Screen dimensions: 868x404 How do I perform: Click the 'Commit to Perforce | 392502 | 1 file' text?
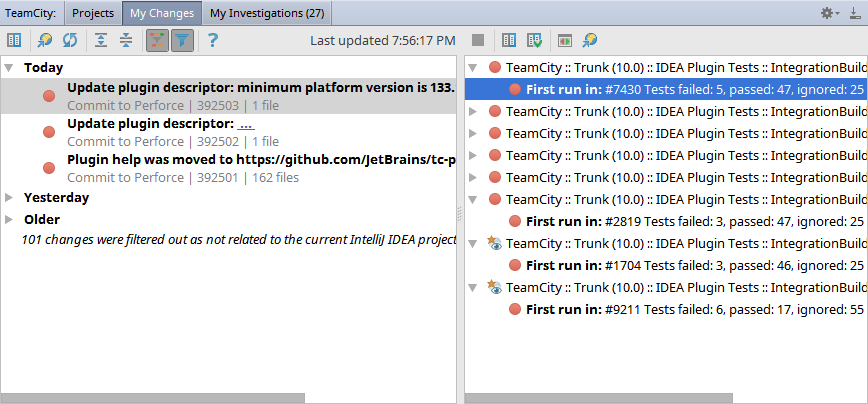coord(173,142)
